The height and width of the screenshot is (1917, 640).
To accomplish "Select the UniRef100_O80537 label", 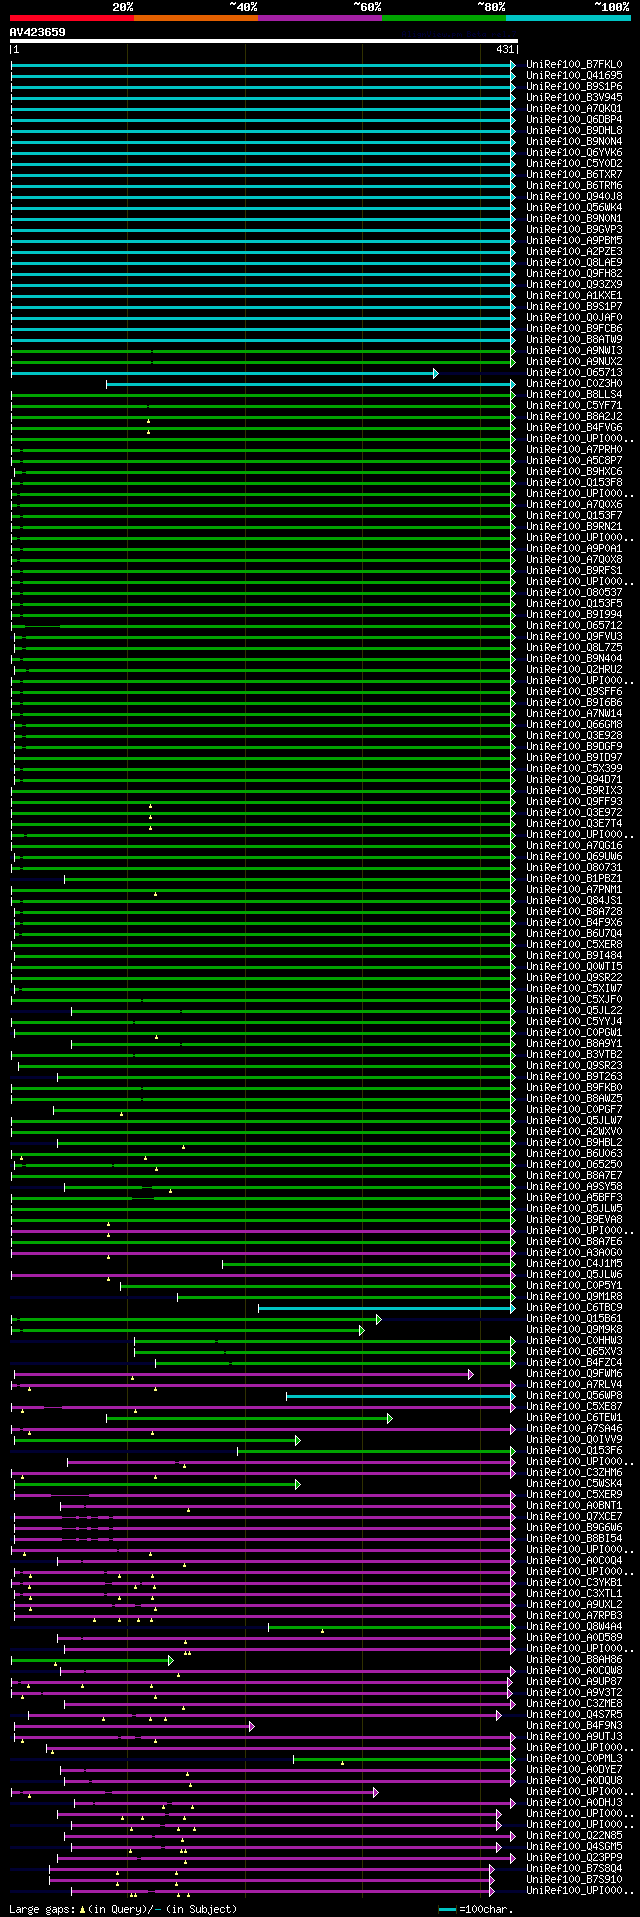I will pos(575,592).
